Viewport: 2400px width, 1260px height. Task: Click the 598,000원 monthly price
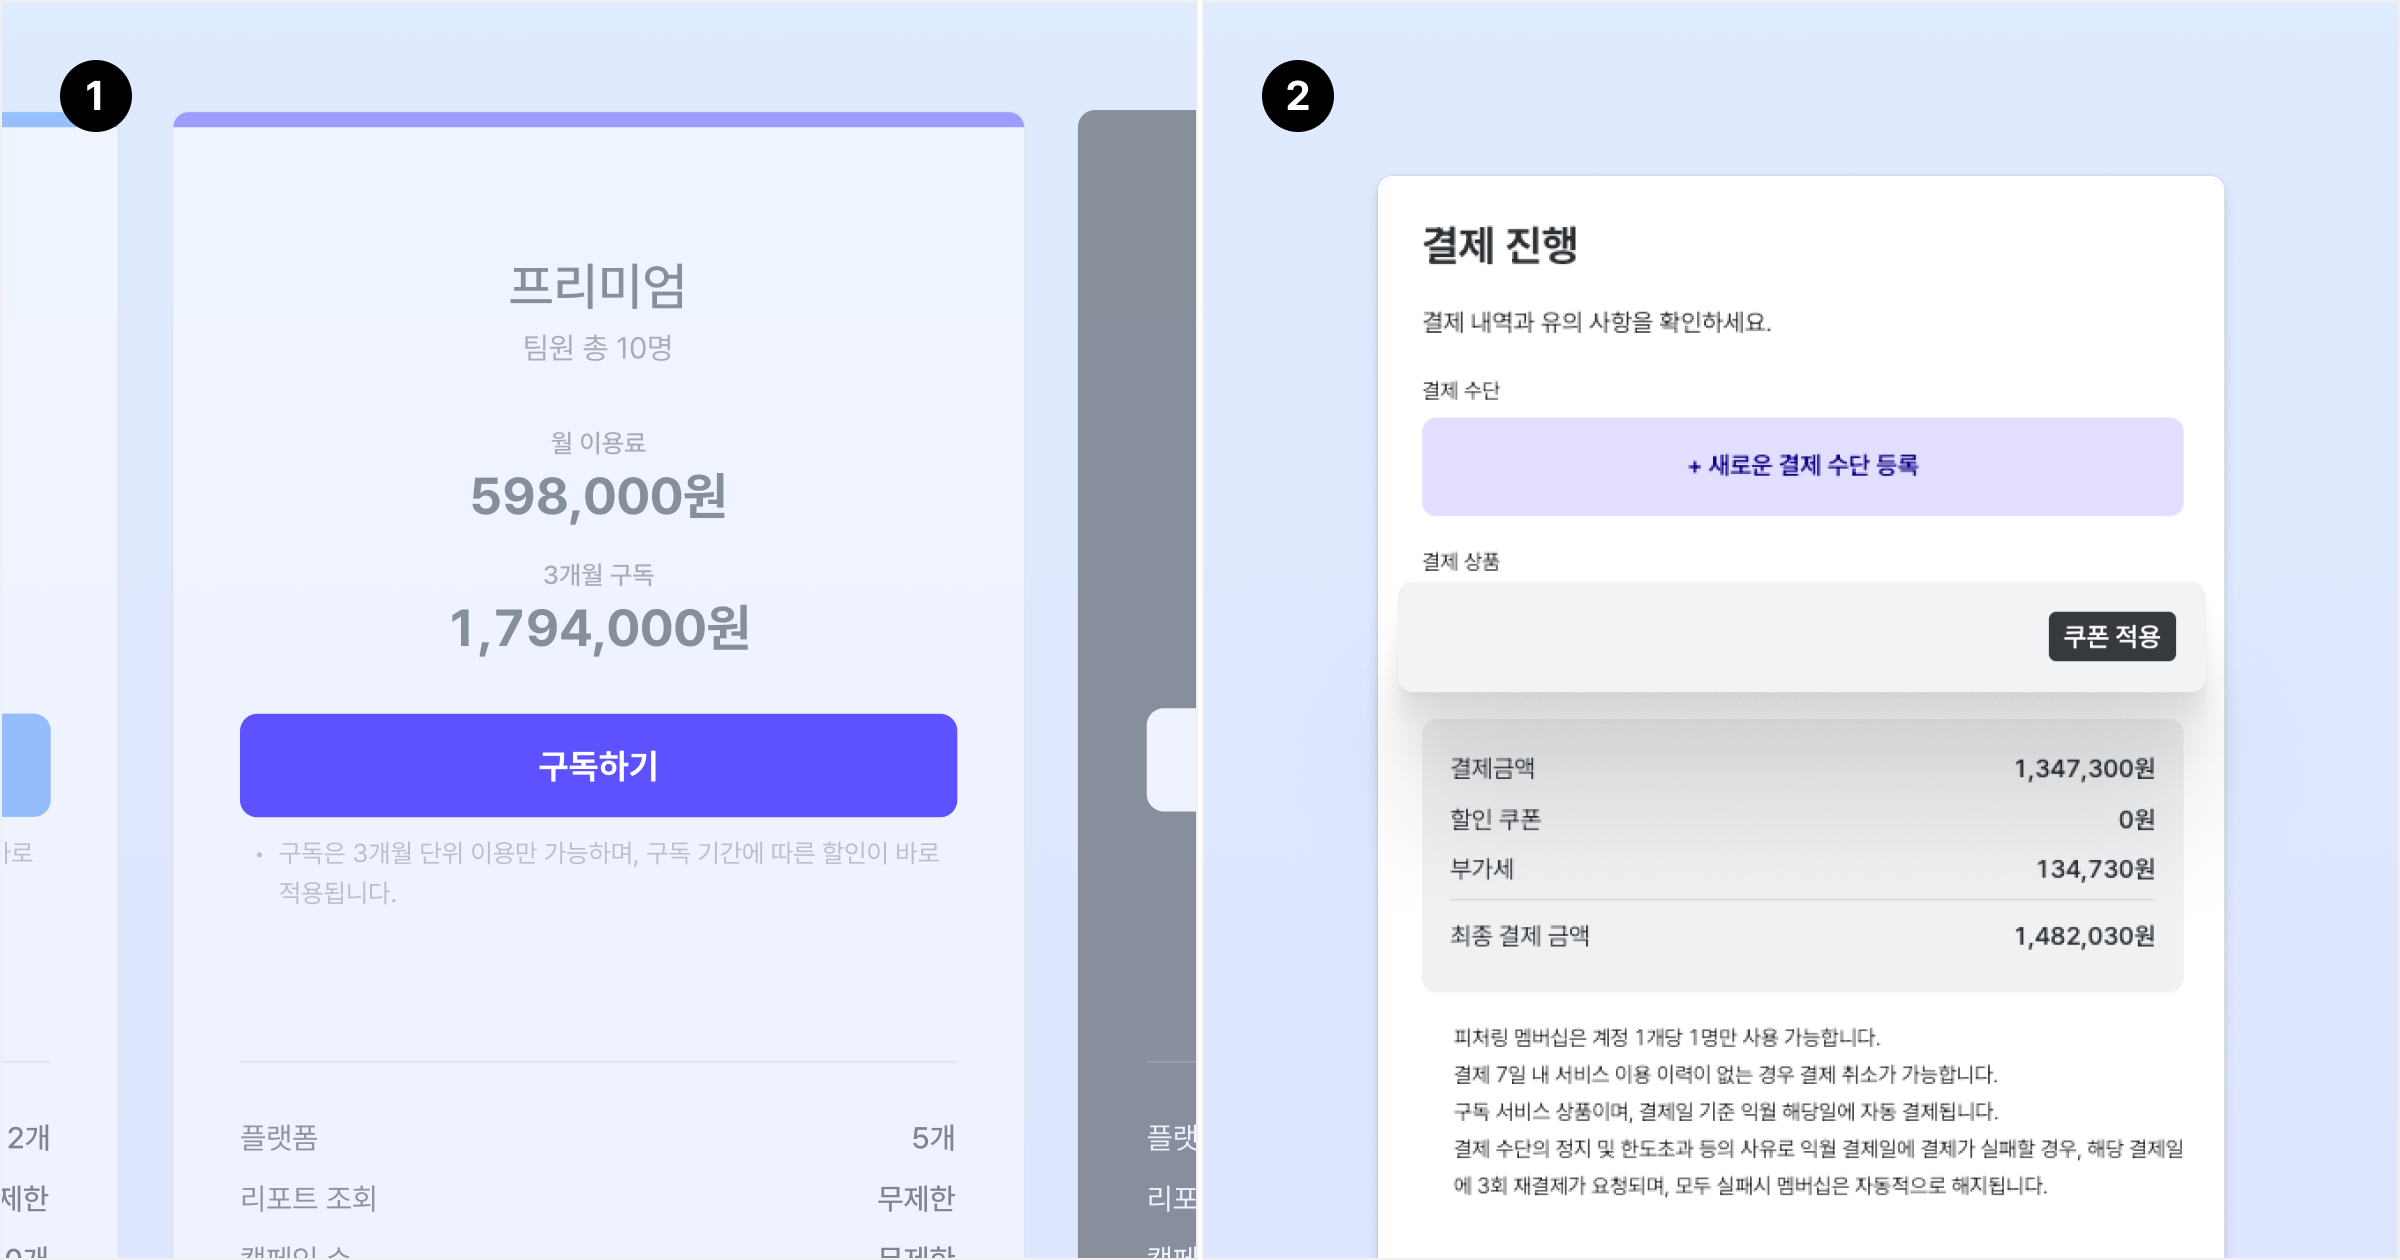click(598, 497)
